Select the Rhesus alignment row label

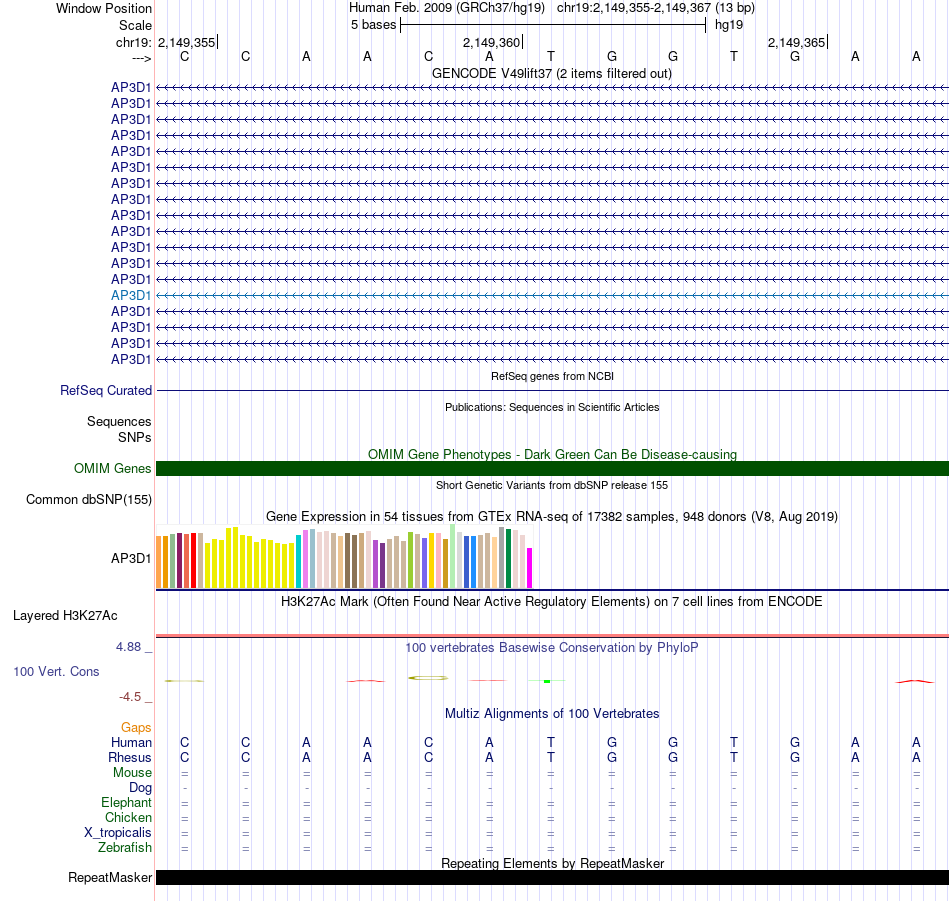[x=130, y=757]
